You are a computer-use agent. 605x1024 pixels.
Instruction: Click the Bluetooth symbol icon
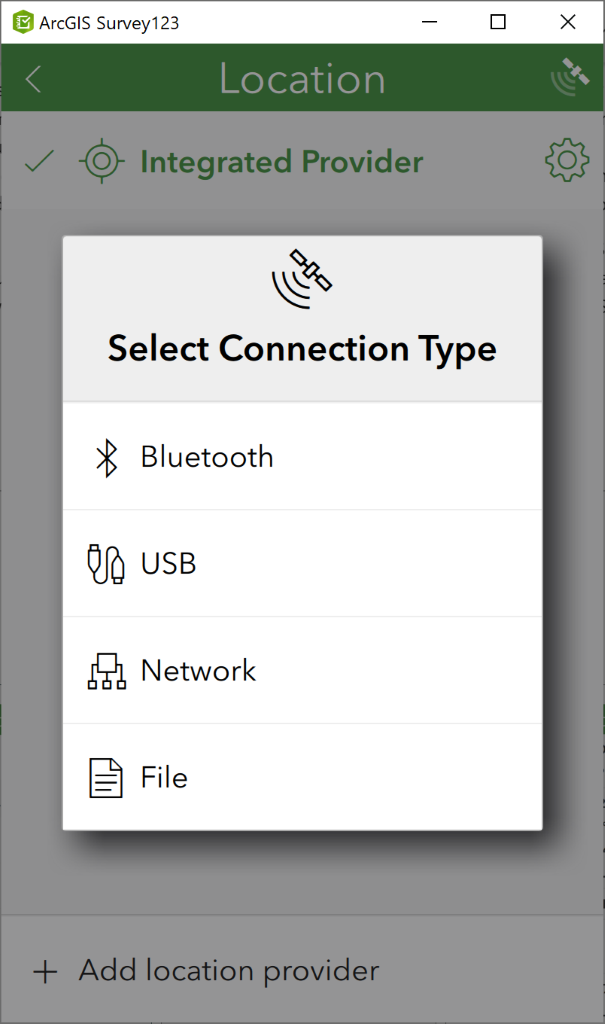point(106,457)
